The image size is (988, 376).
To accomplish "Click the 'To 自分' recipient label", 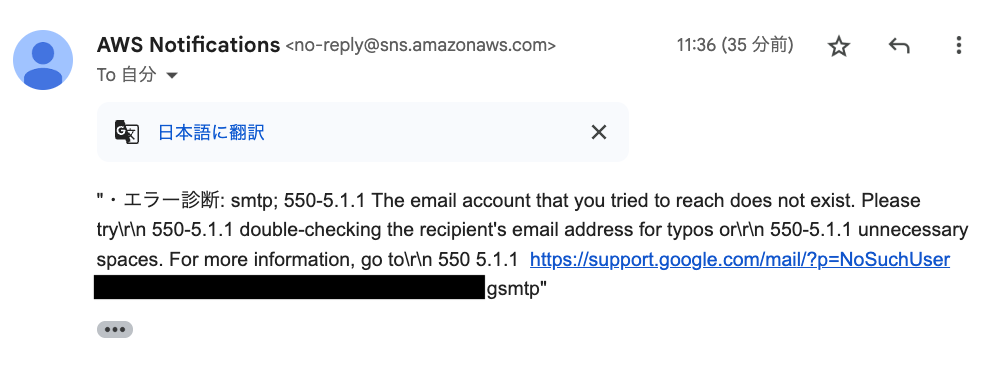I will [127, 75].
